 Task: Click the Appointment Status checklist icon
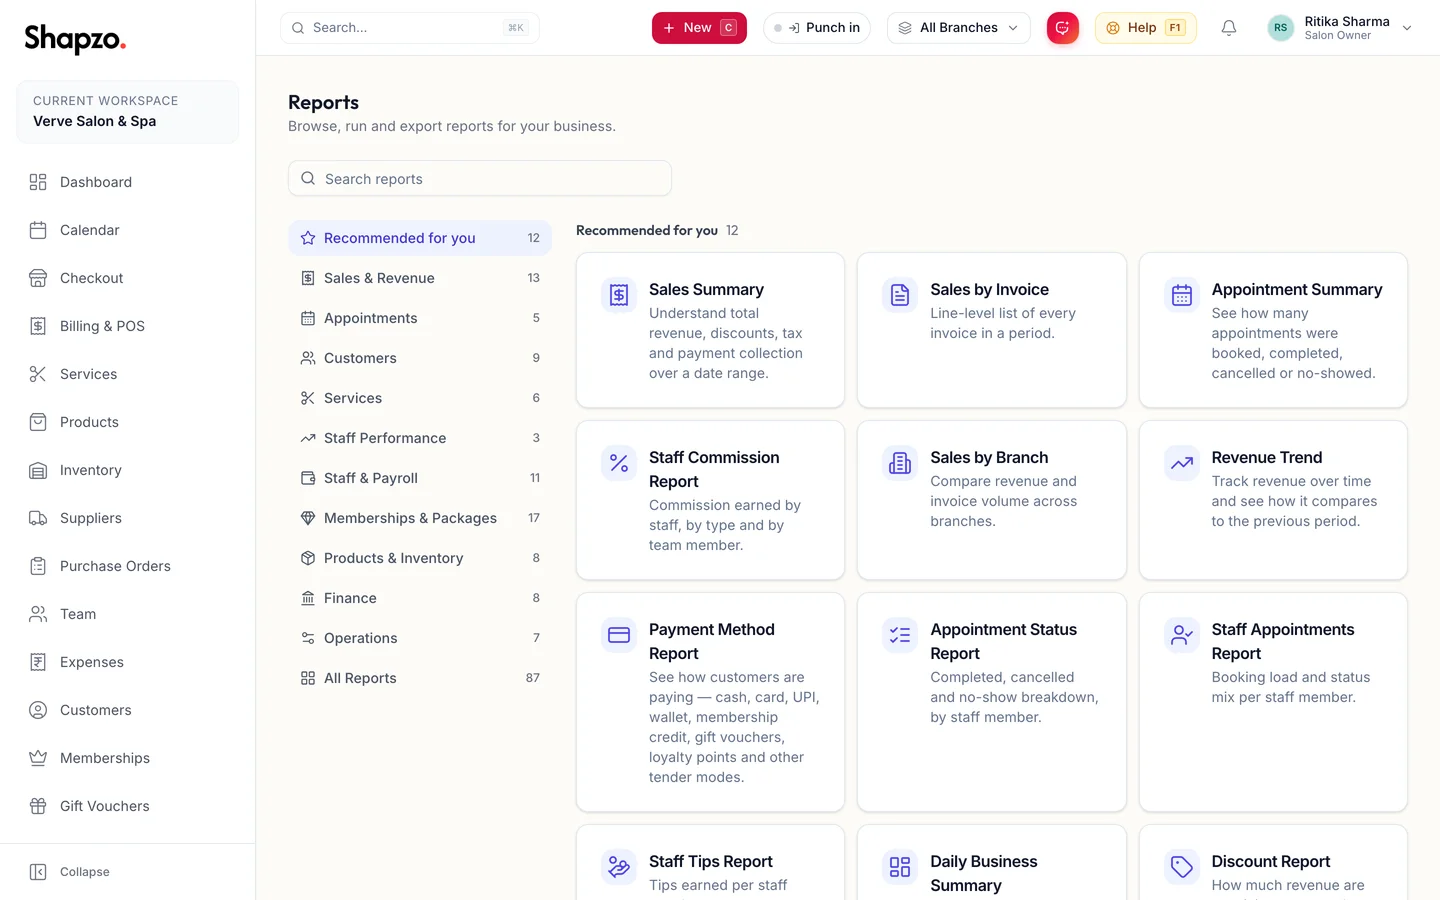click(900, 635)
